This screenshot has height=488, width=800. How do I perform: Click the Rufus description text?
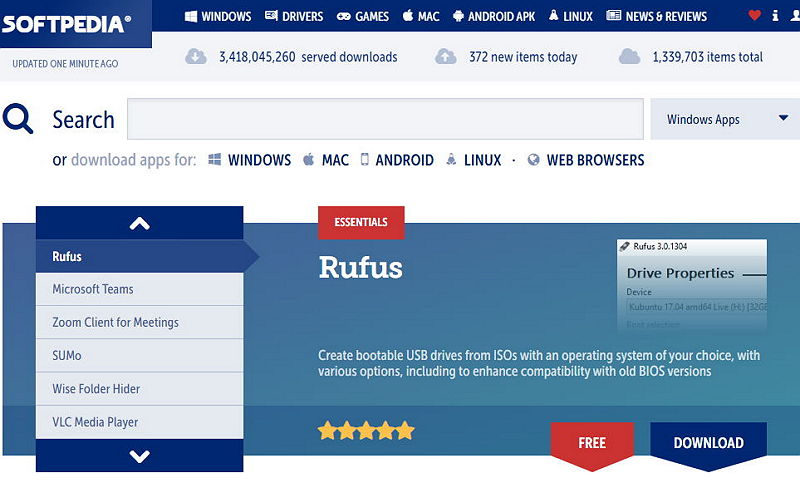539,363
